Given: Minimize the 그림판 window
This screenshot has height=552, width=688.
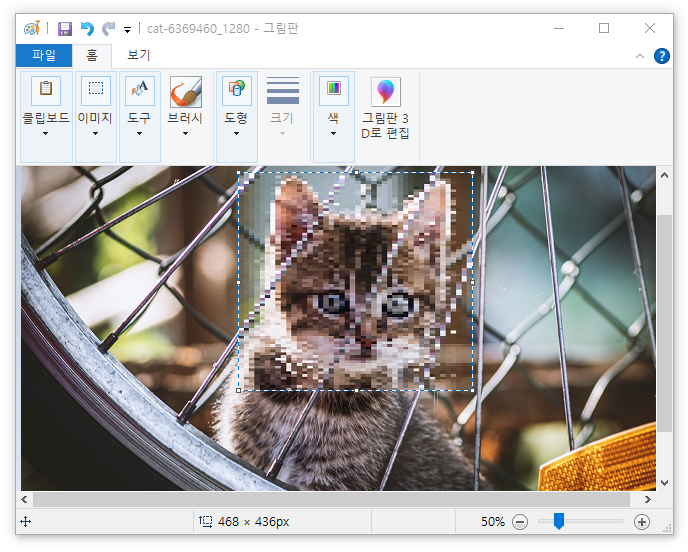Looking at the screenshot, I should click(x=559, y=29).
